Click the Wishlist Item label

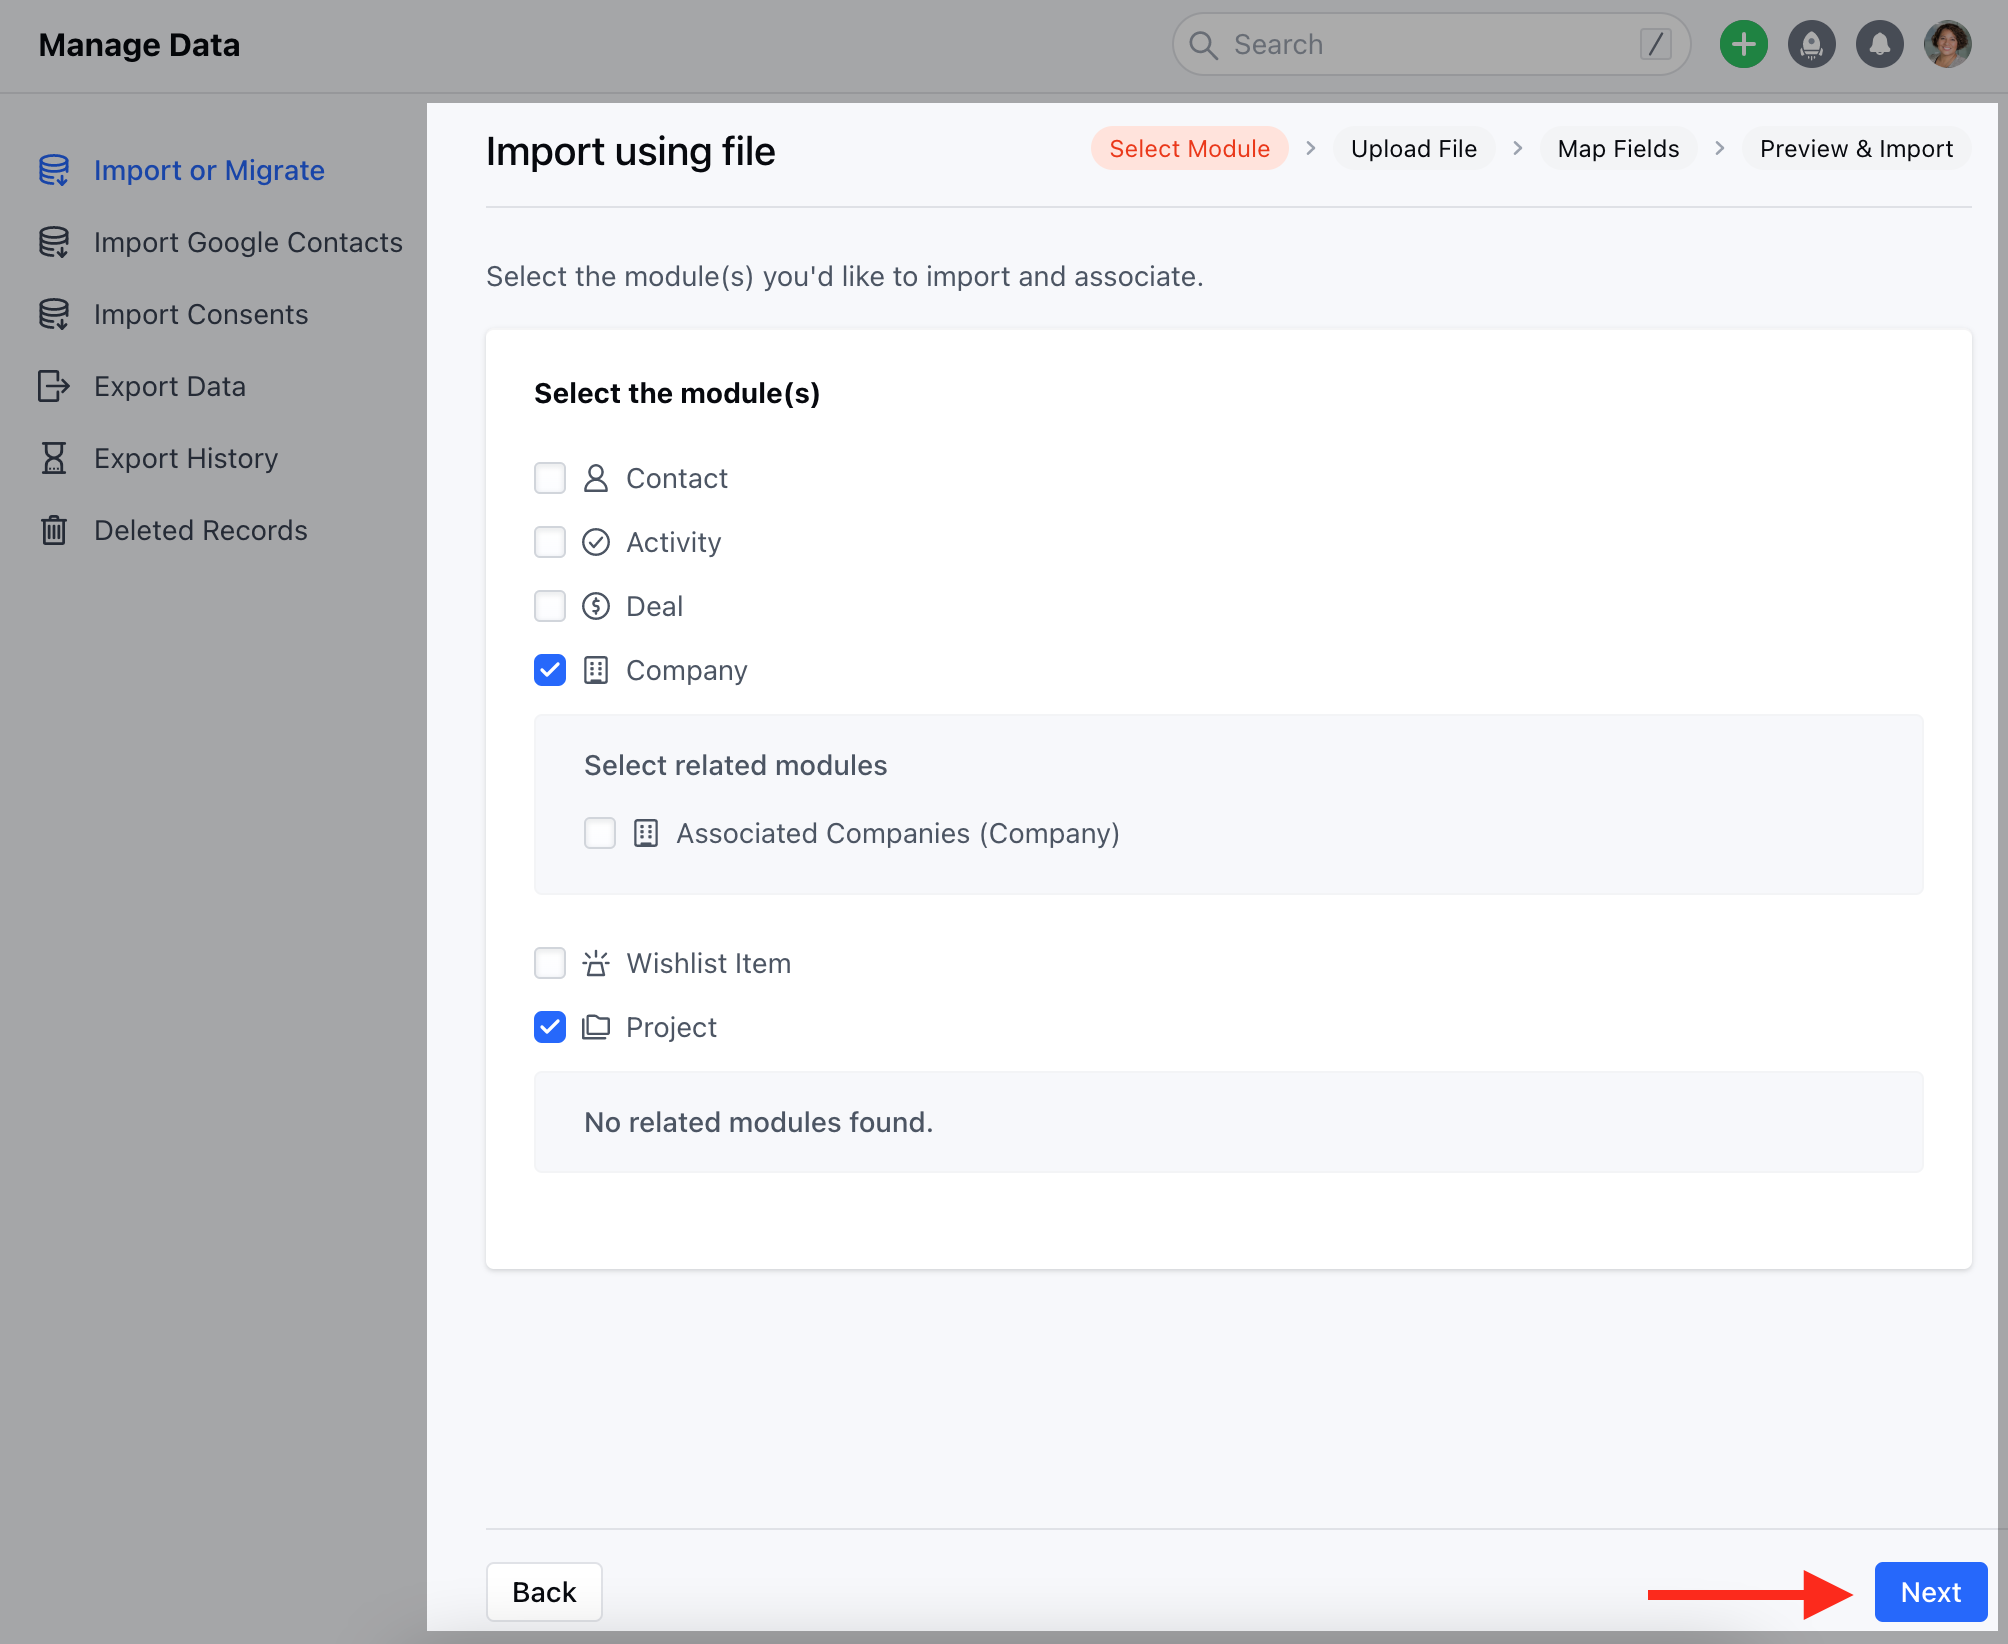[x=709, y=963]
